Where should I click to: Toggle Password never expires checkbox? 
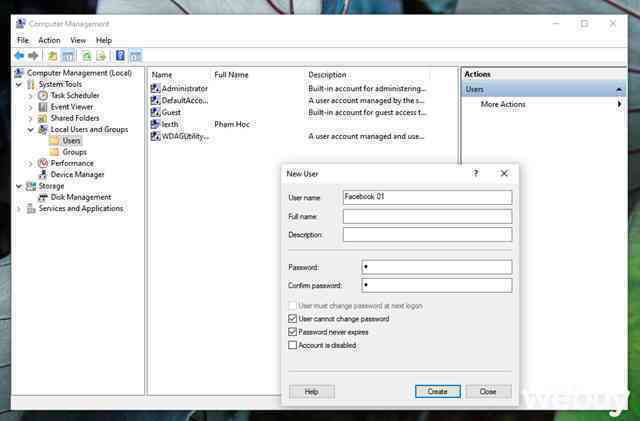point(292,332)
